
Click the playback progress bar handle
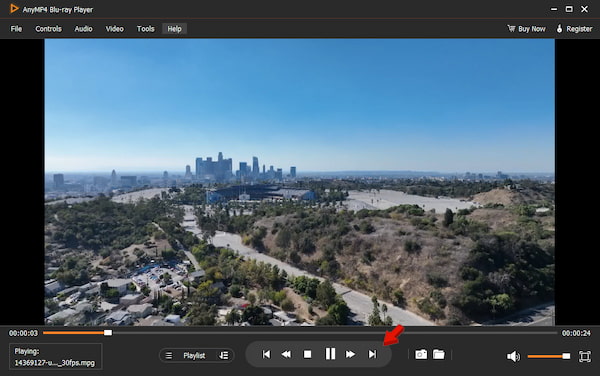point(108,333)
